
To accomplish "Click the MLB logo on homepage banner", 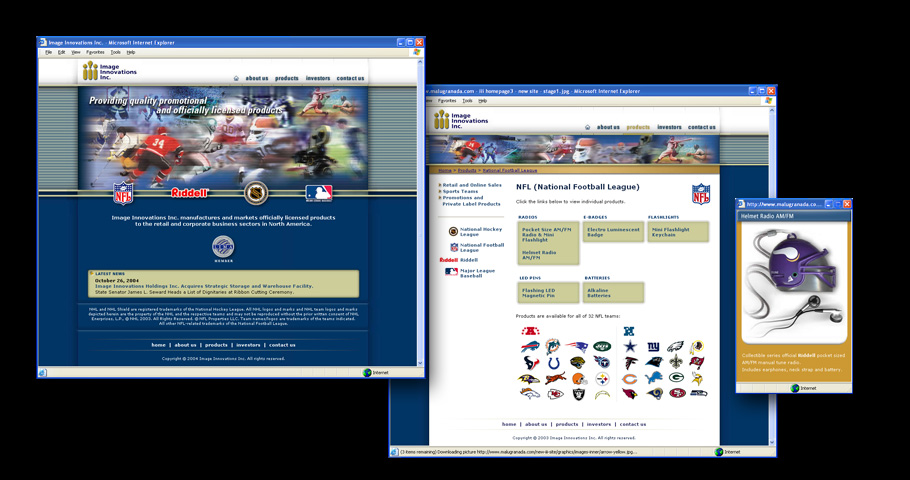I will [x=319, y=193].
